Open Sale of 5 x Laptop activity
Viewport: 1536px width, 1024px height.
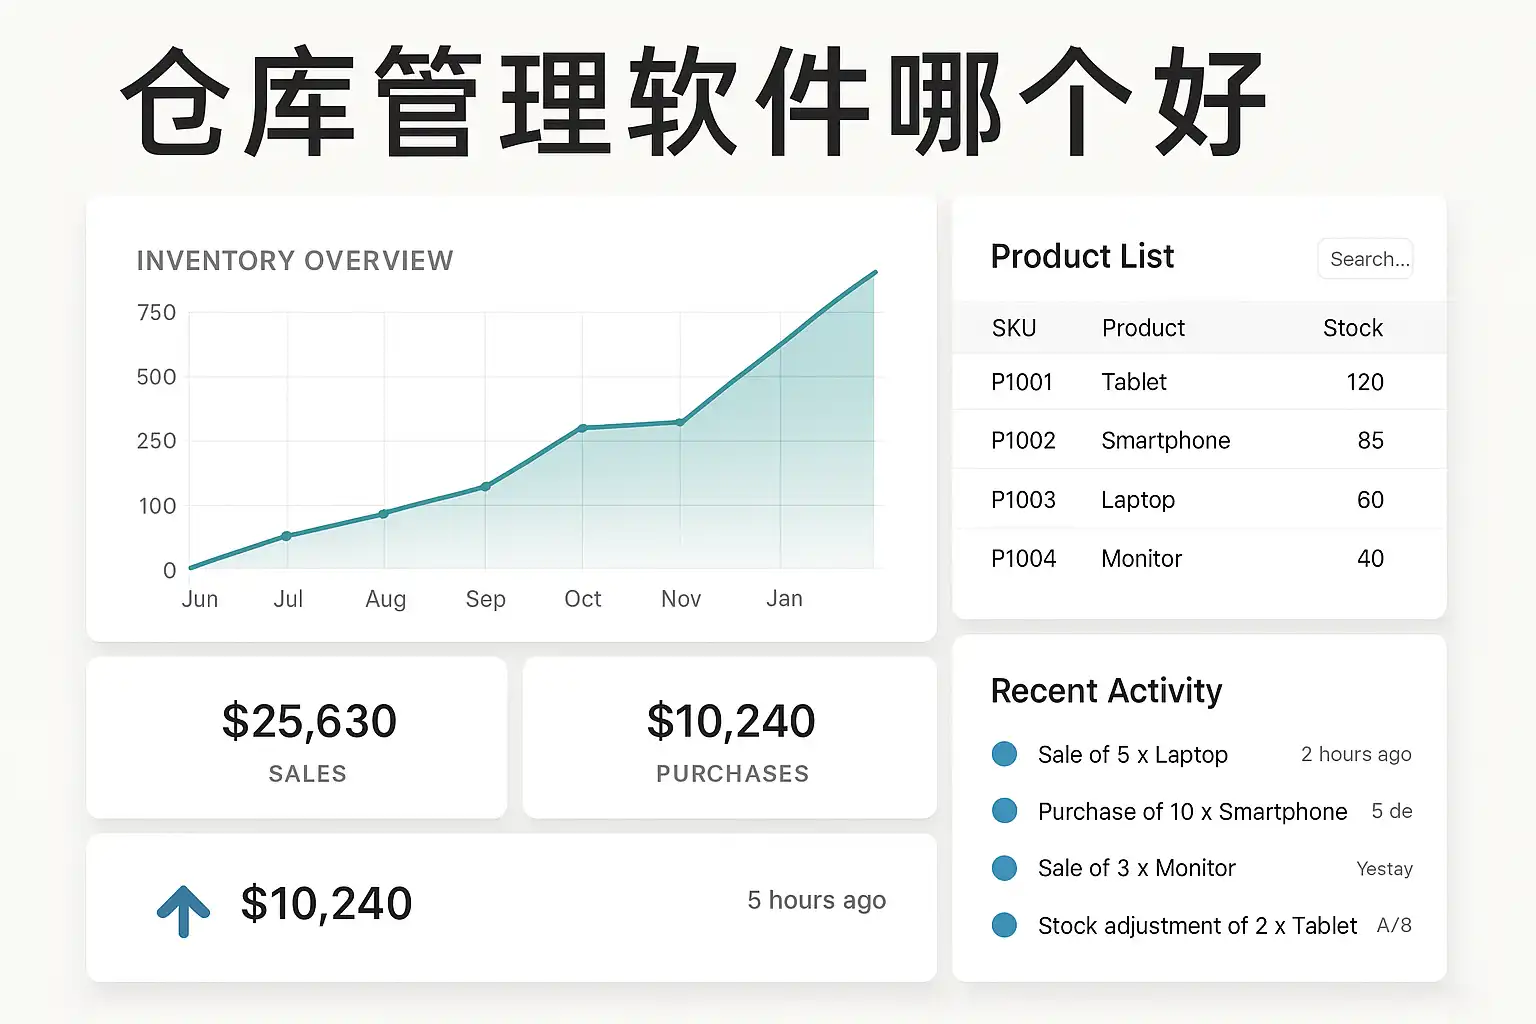click(1132, 755)
